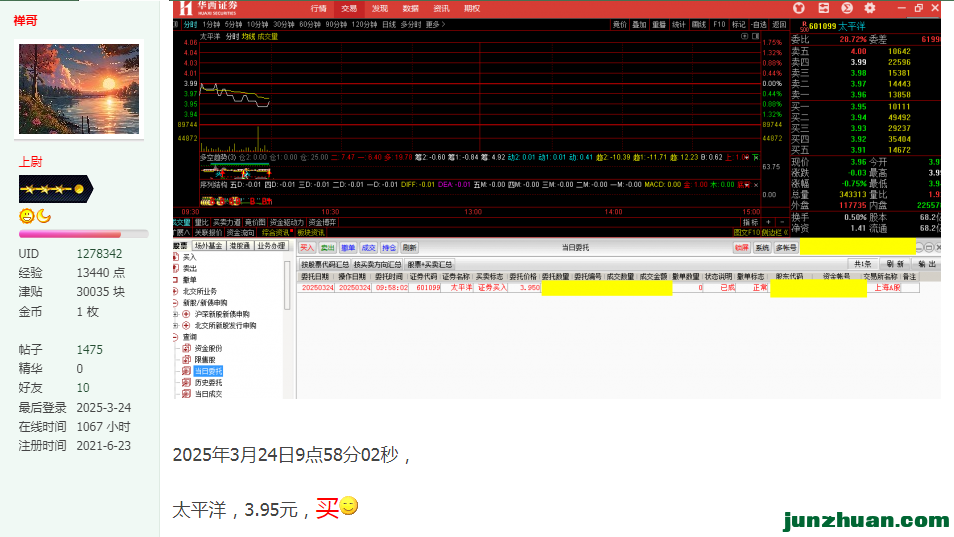The width and height of the screenshot is (954, 537).
Task: Expand the 沪深新股新债申购 node
Action: [x=176, y=314]
